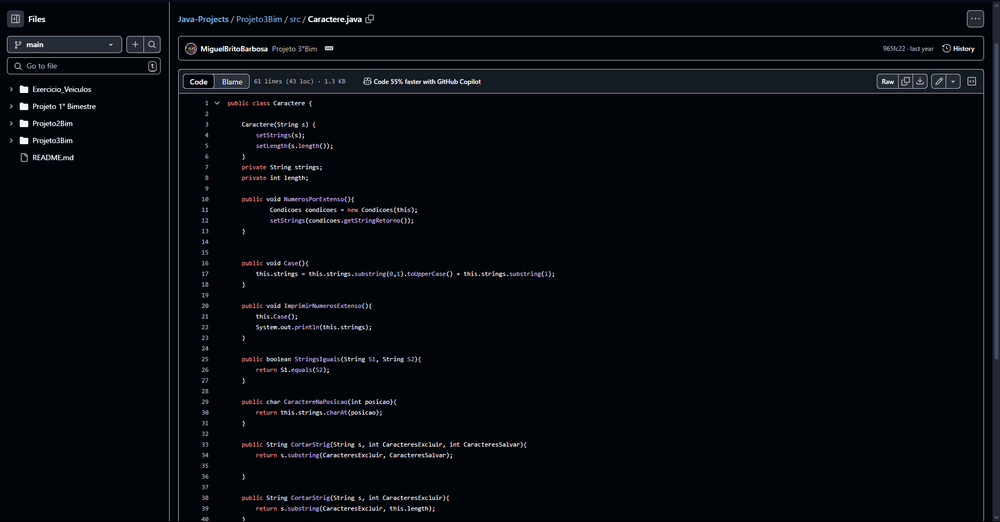Expand the Projeto2Bim folder chevron
The width and height of the screenshot is (1000, 522).
11,123
